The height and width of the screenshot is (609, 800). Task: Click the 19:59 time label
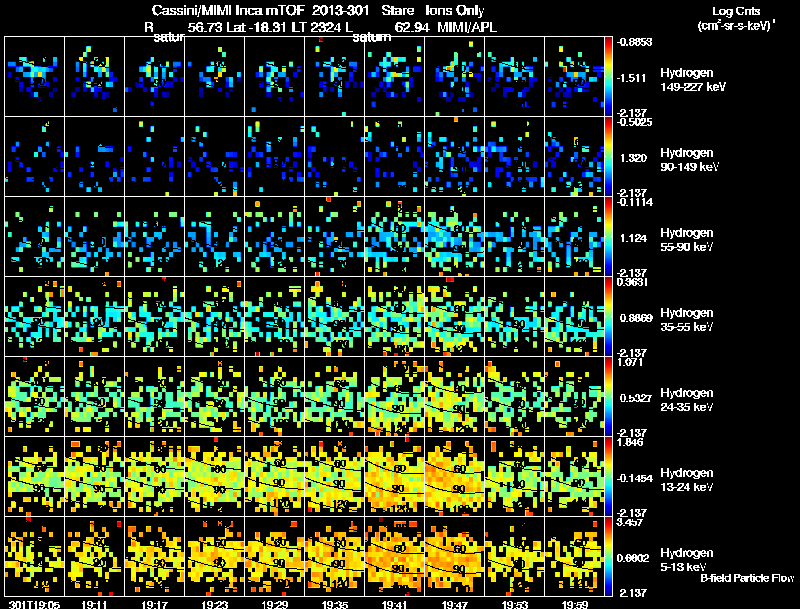tap(574, 604)
